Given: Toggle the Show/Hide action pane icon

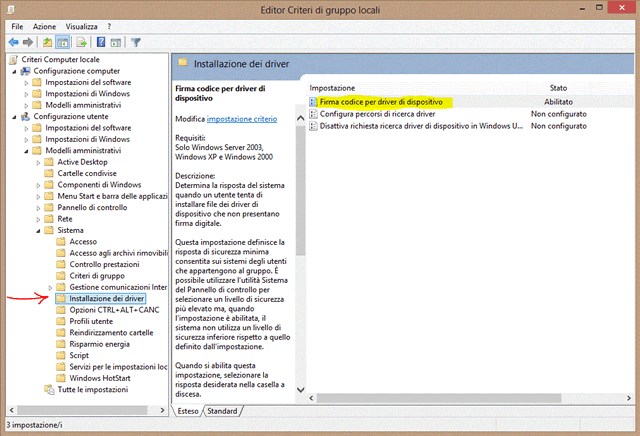Looking at the screenshot, I should pos(116,42).
